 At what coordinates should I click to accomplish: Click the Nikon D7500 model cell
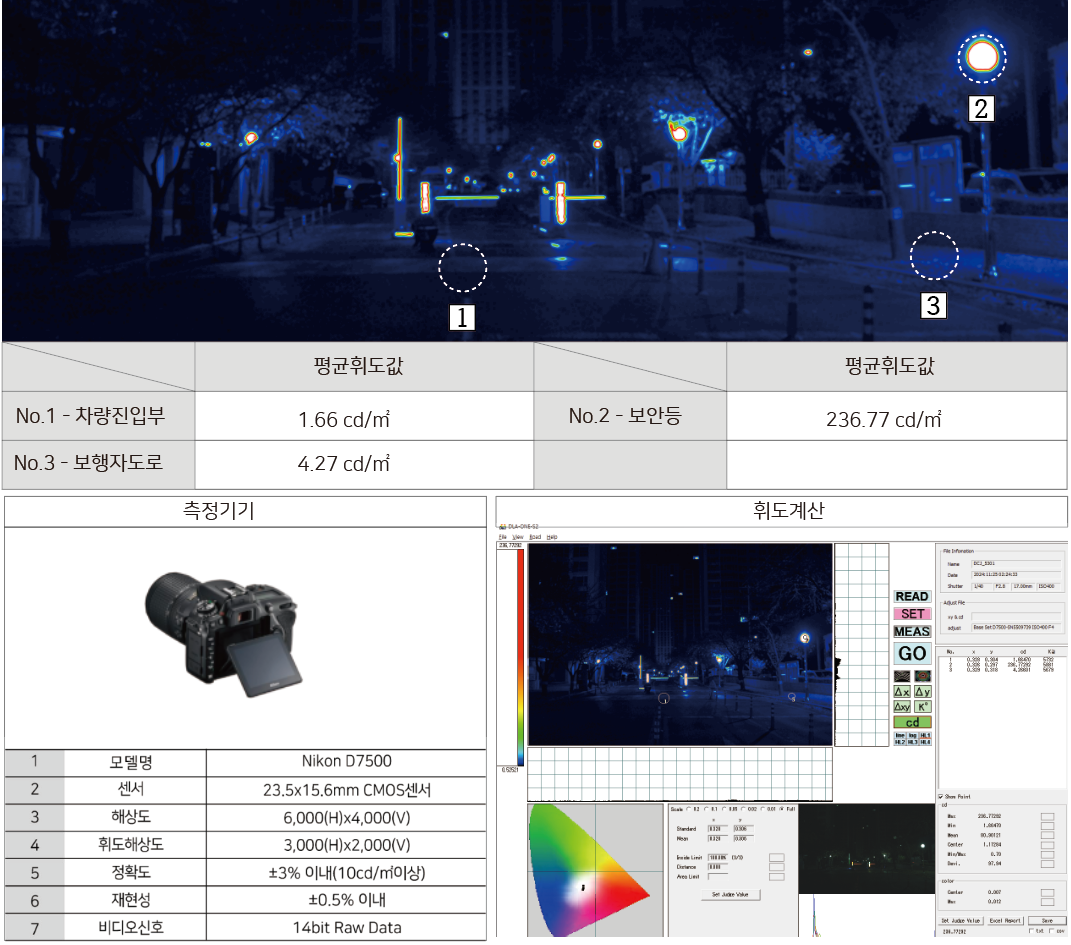(x=346, y=761)
